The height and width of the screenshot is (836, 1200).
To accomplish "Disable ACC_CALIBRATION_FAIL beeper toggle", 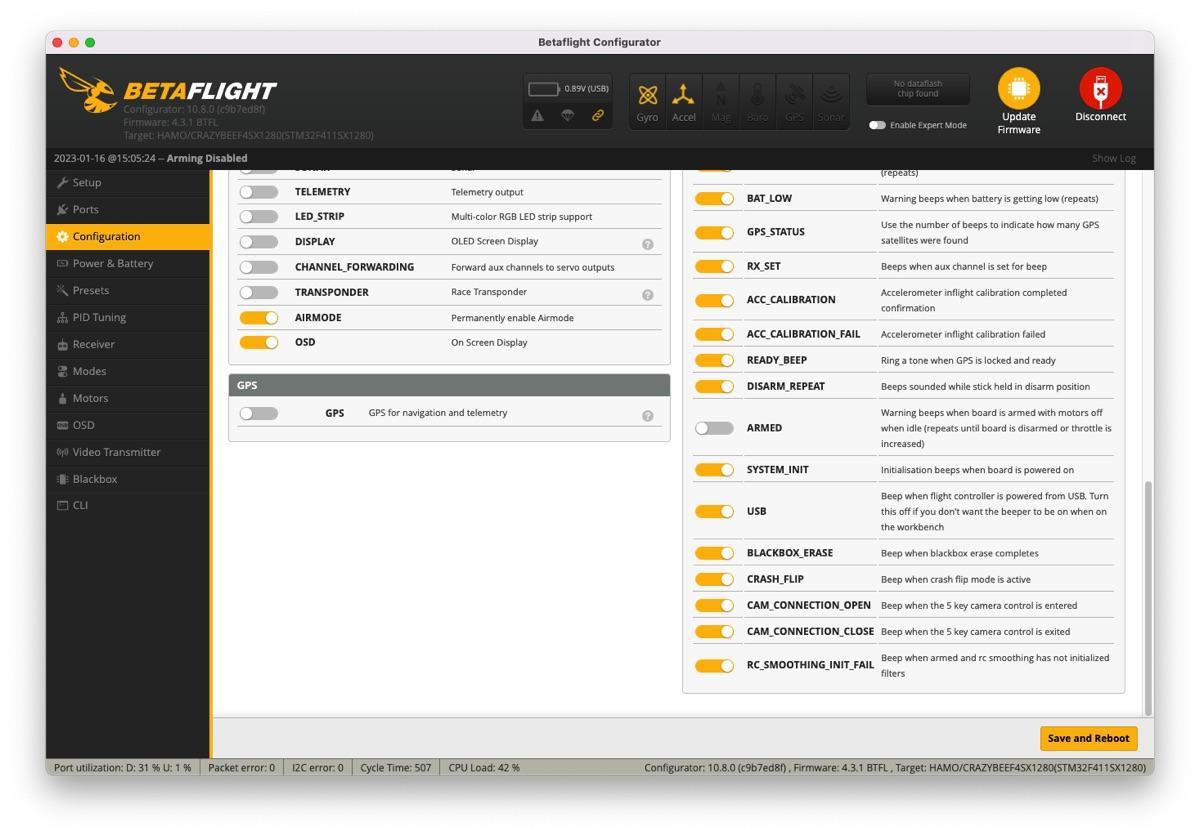I will click(714, 334).
